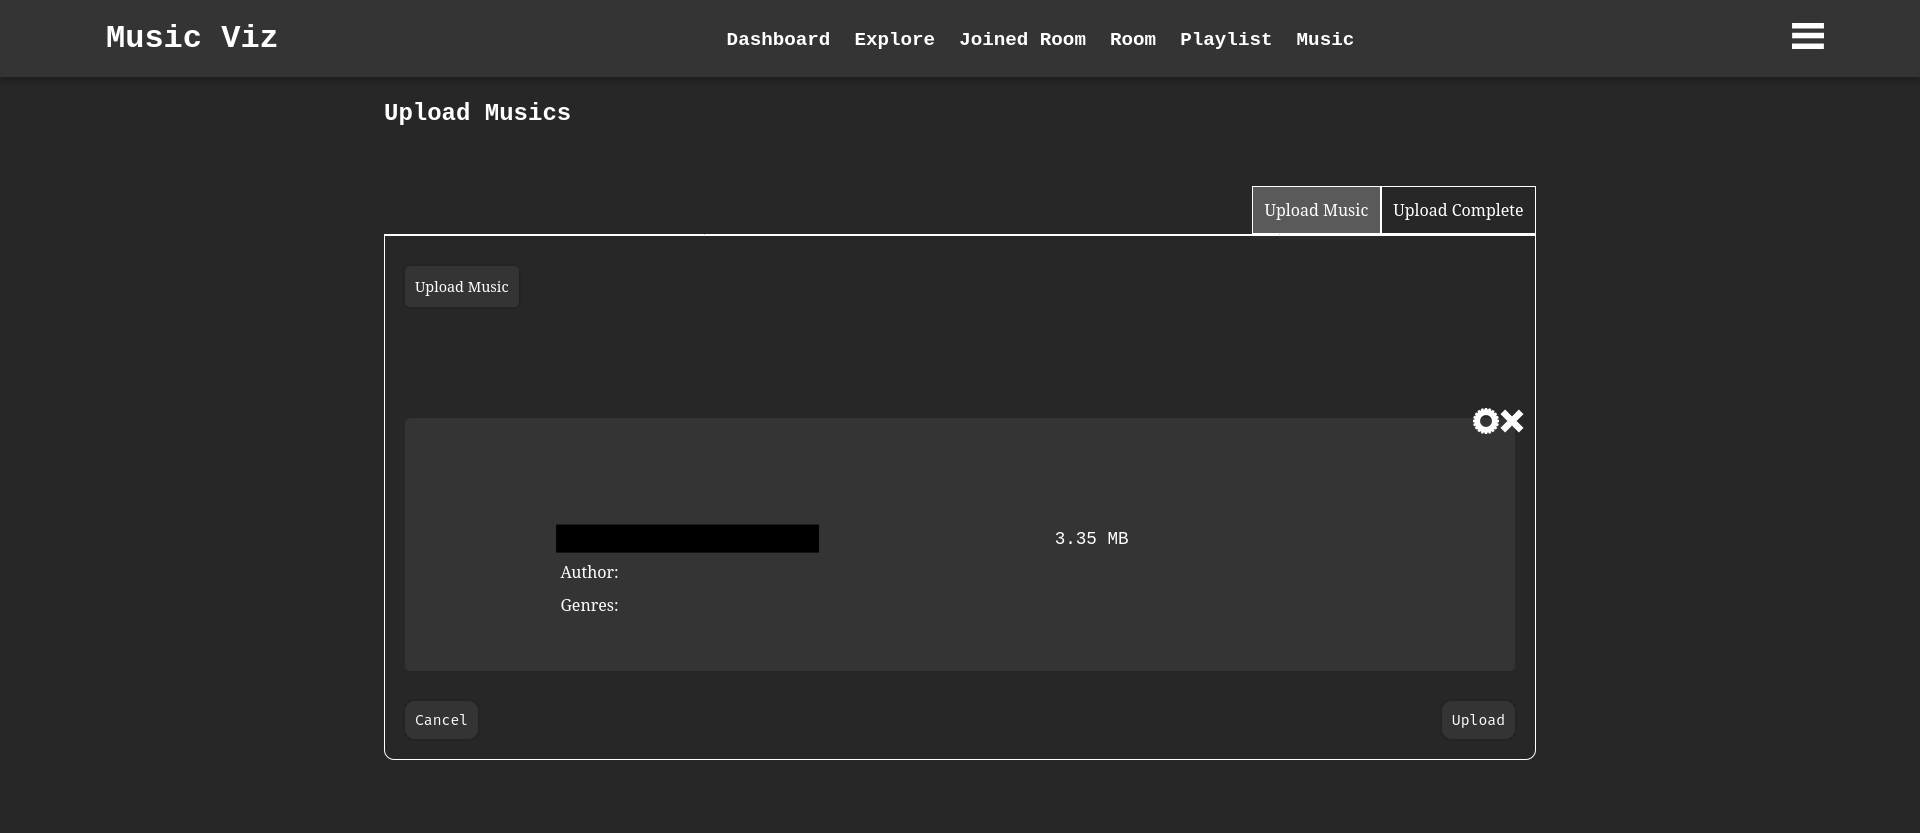Click the Upload Musics heading
Viewport: 1920px width, 833px height.
477,112
